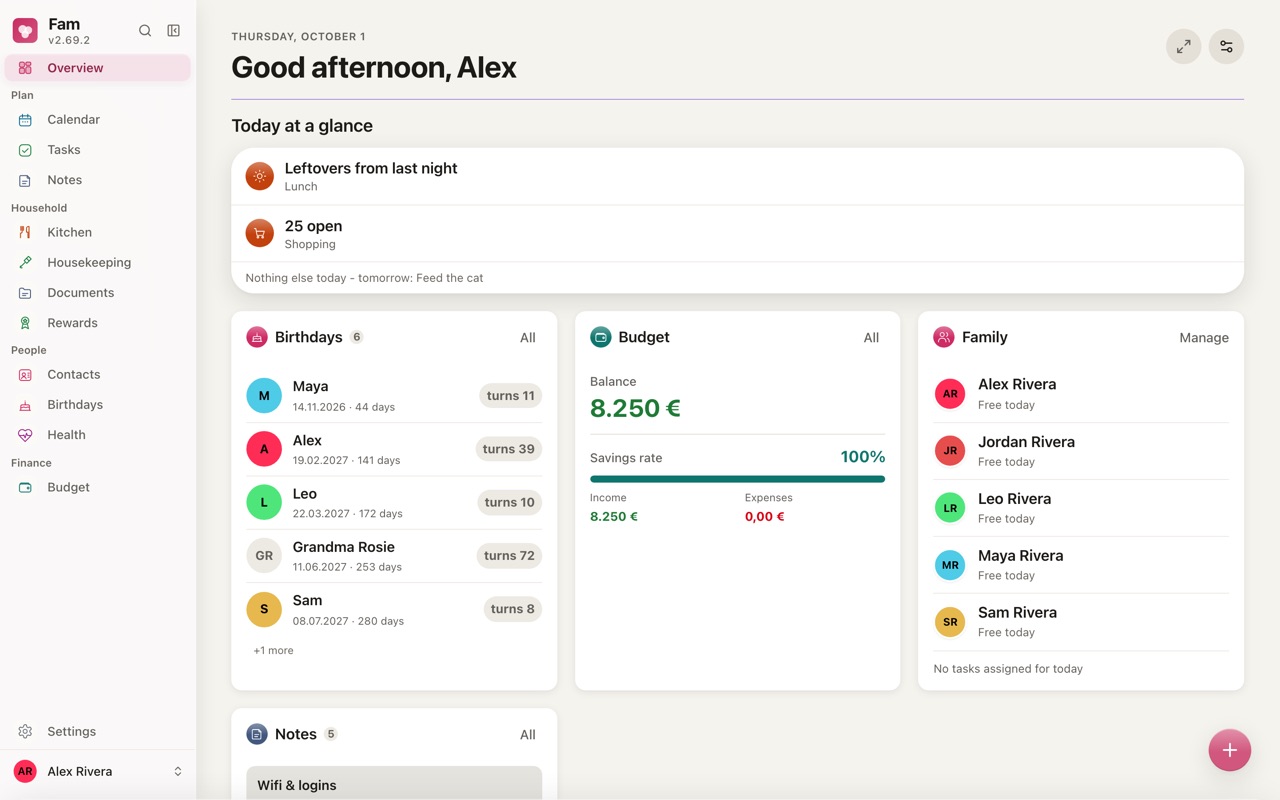Viewport: 1280px width, 800px height.
Task: Open Notes from the sidebar
Action: pos(98,180)
